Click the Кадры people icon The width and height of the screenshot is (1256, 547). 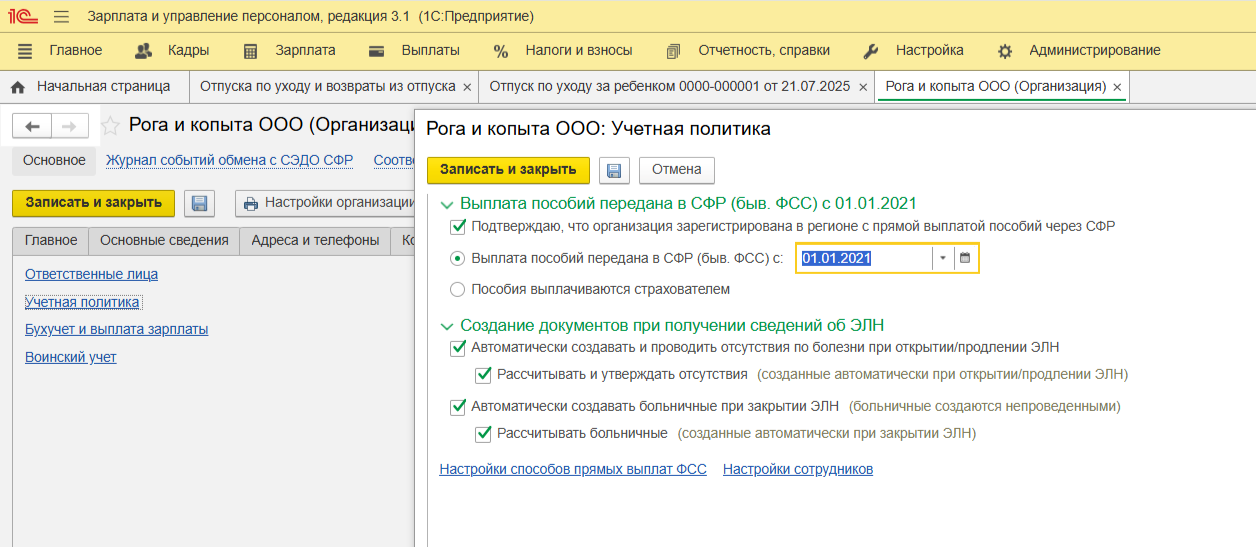click(143, 51)
